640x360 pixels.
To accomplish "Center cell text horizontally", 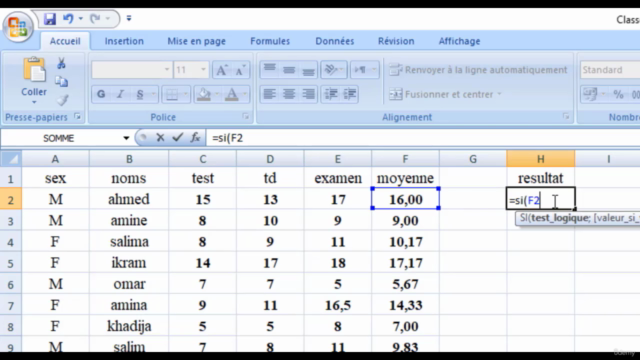I will [x=289, y=94].
